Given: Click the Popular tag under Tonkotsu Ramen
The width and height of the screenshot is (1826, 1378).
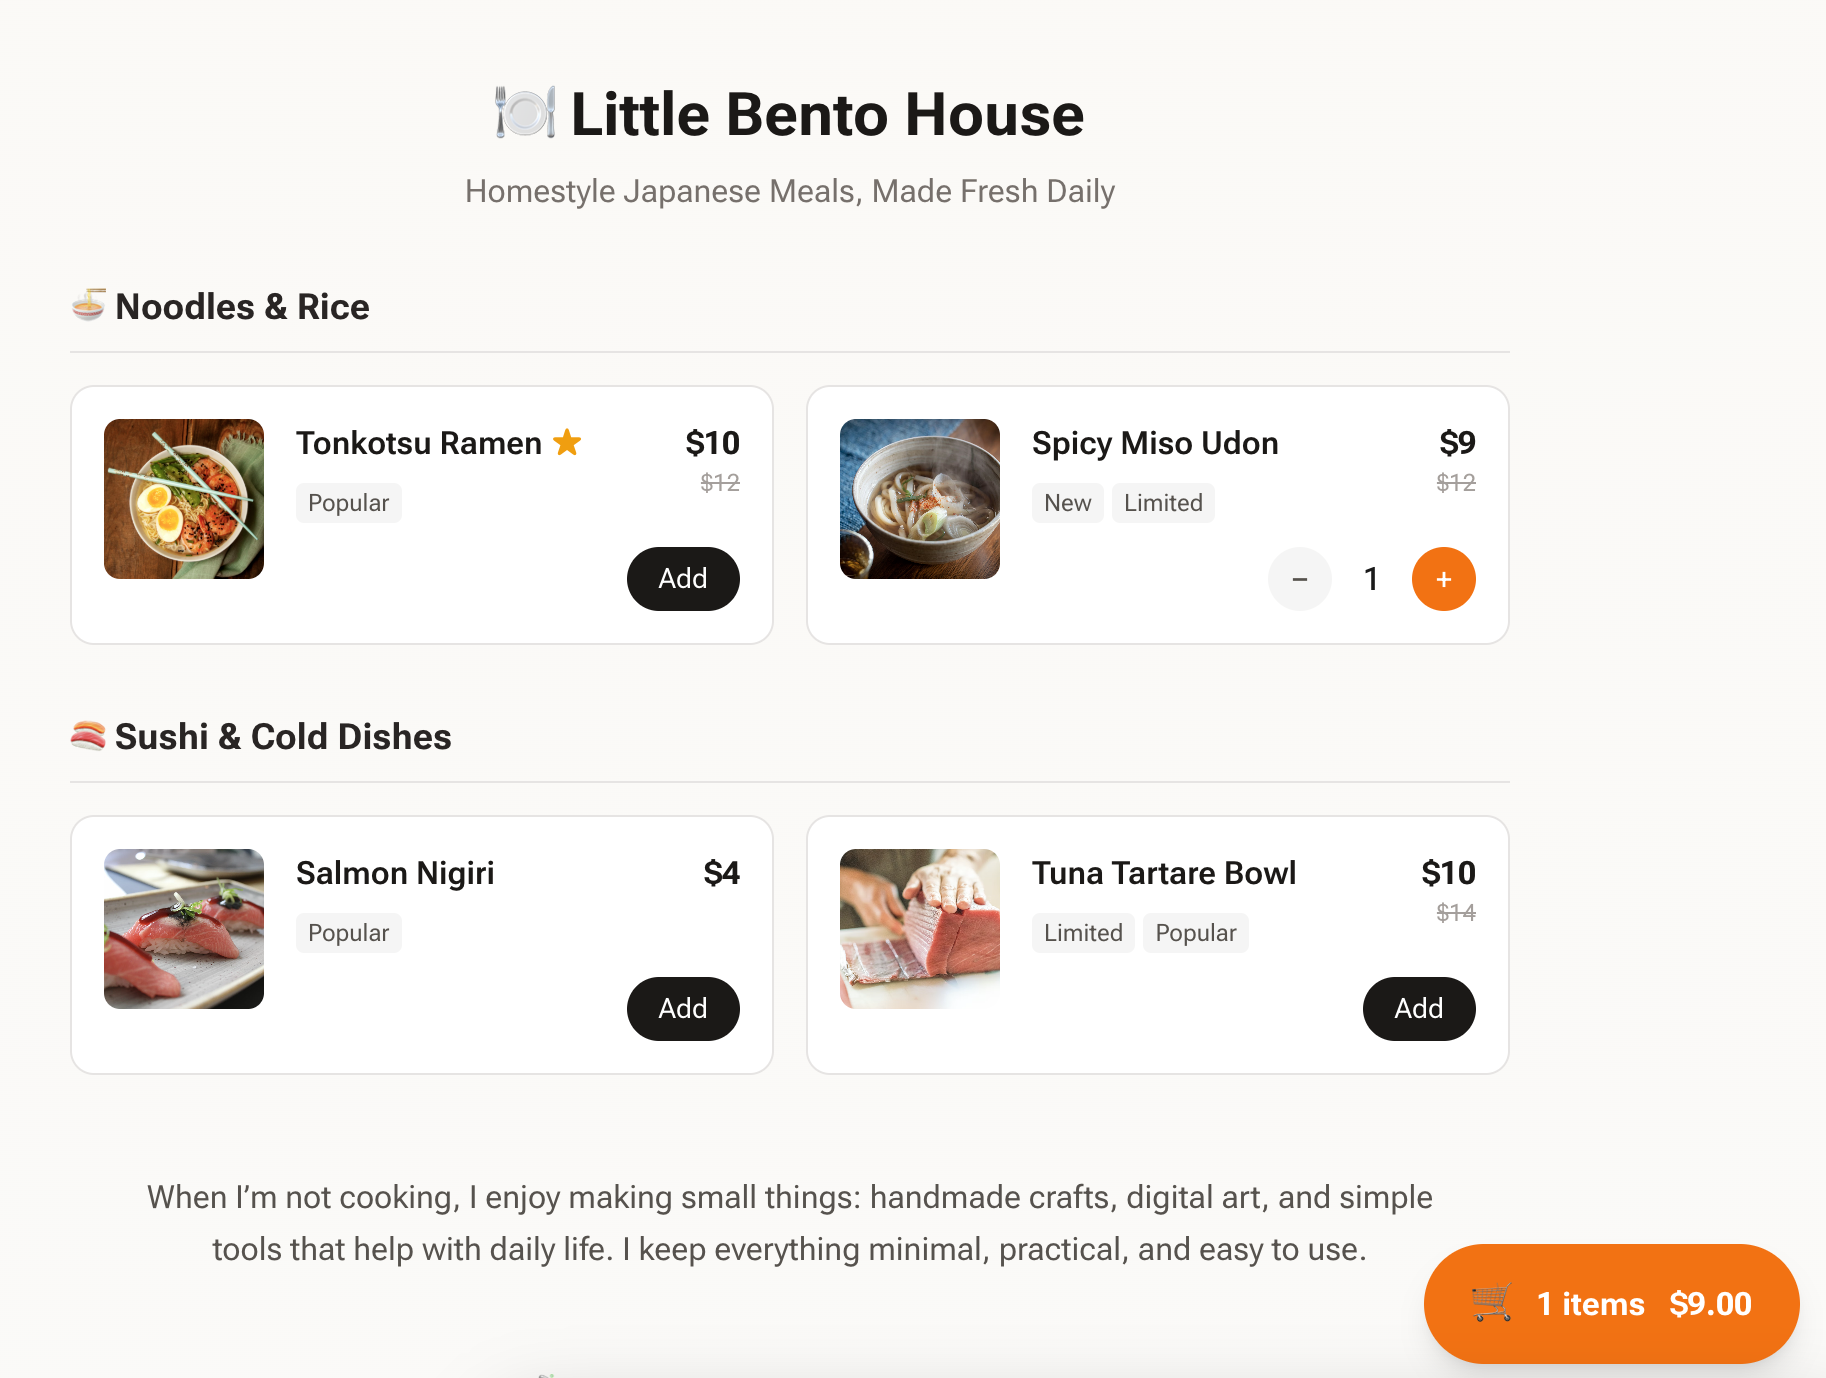Looking at the screenshot, I should pos(348,503).
